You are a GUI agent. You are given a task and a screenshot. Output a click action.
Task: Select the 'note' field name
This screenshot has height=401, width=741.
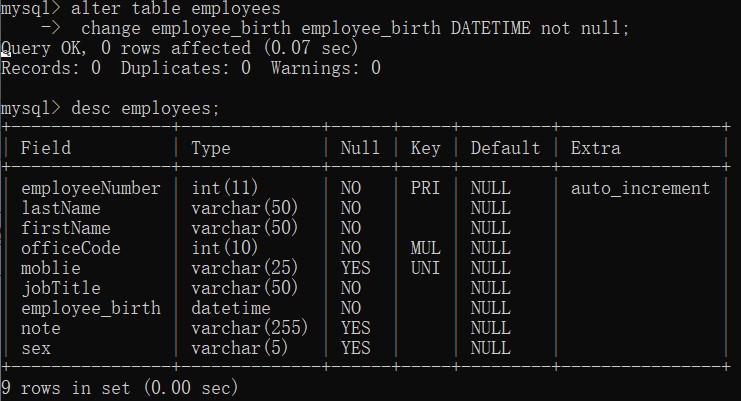click(x=41, y=328)
